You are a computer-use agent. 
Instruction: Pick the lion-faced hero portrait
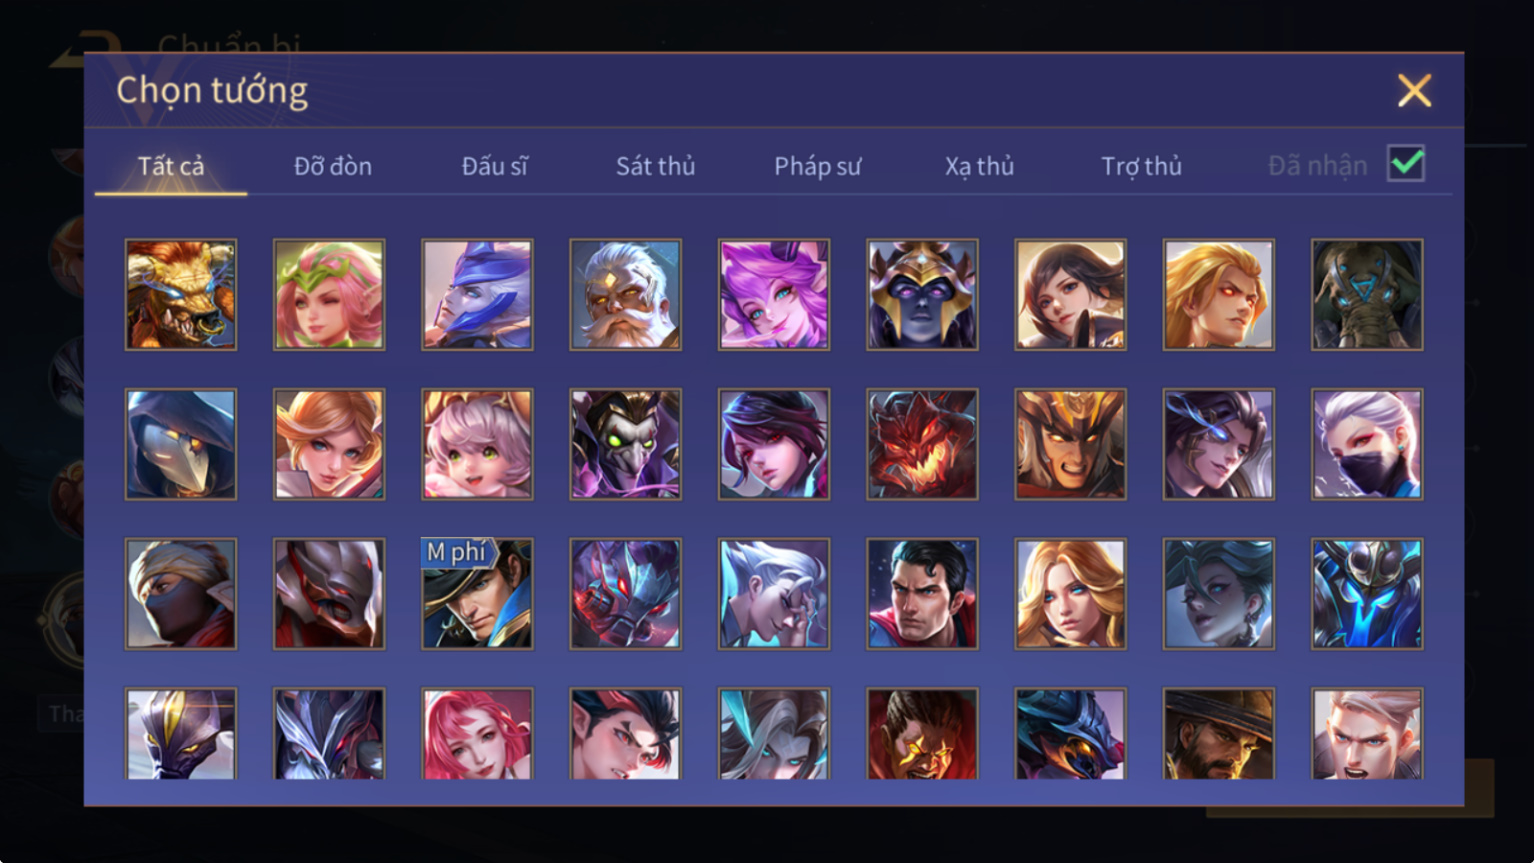tap(181, 294)
